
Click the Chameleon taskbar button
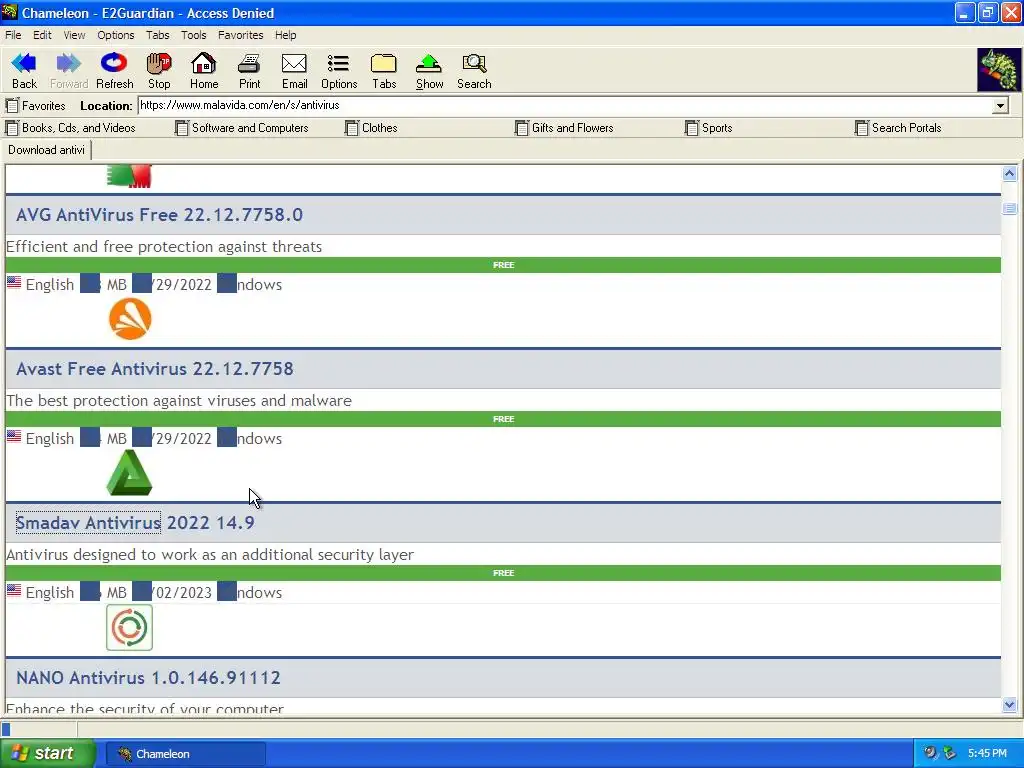click(185, 754)
